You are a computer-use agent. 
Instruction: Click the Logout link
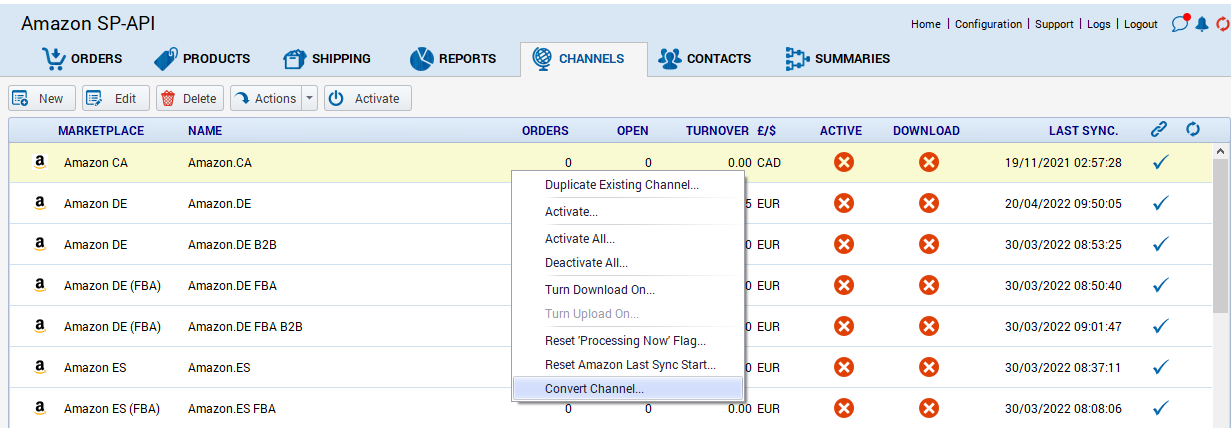(x=1140, y=24)
